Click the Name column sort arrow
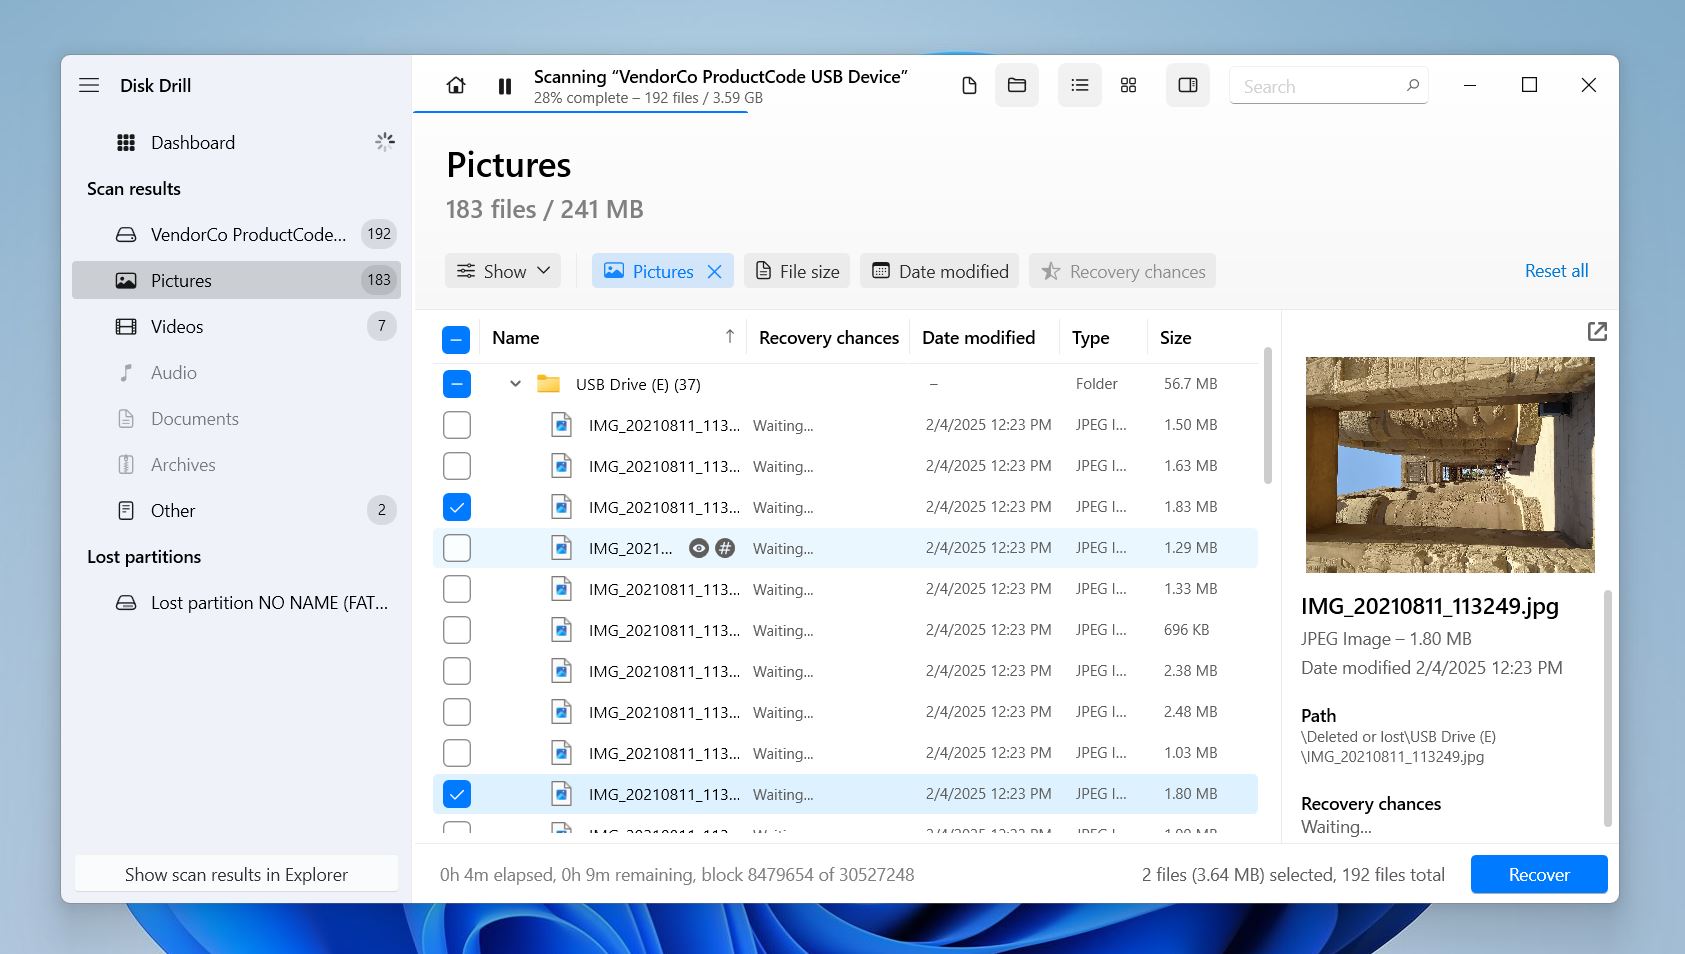The height and width of the screenshot is (954, 1685). click(730, 337)
